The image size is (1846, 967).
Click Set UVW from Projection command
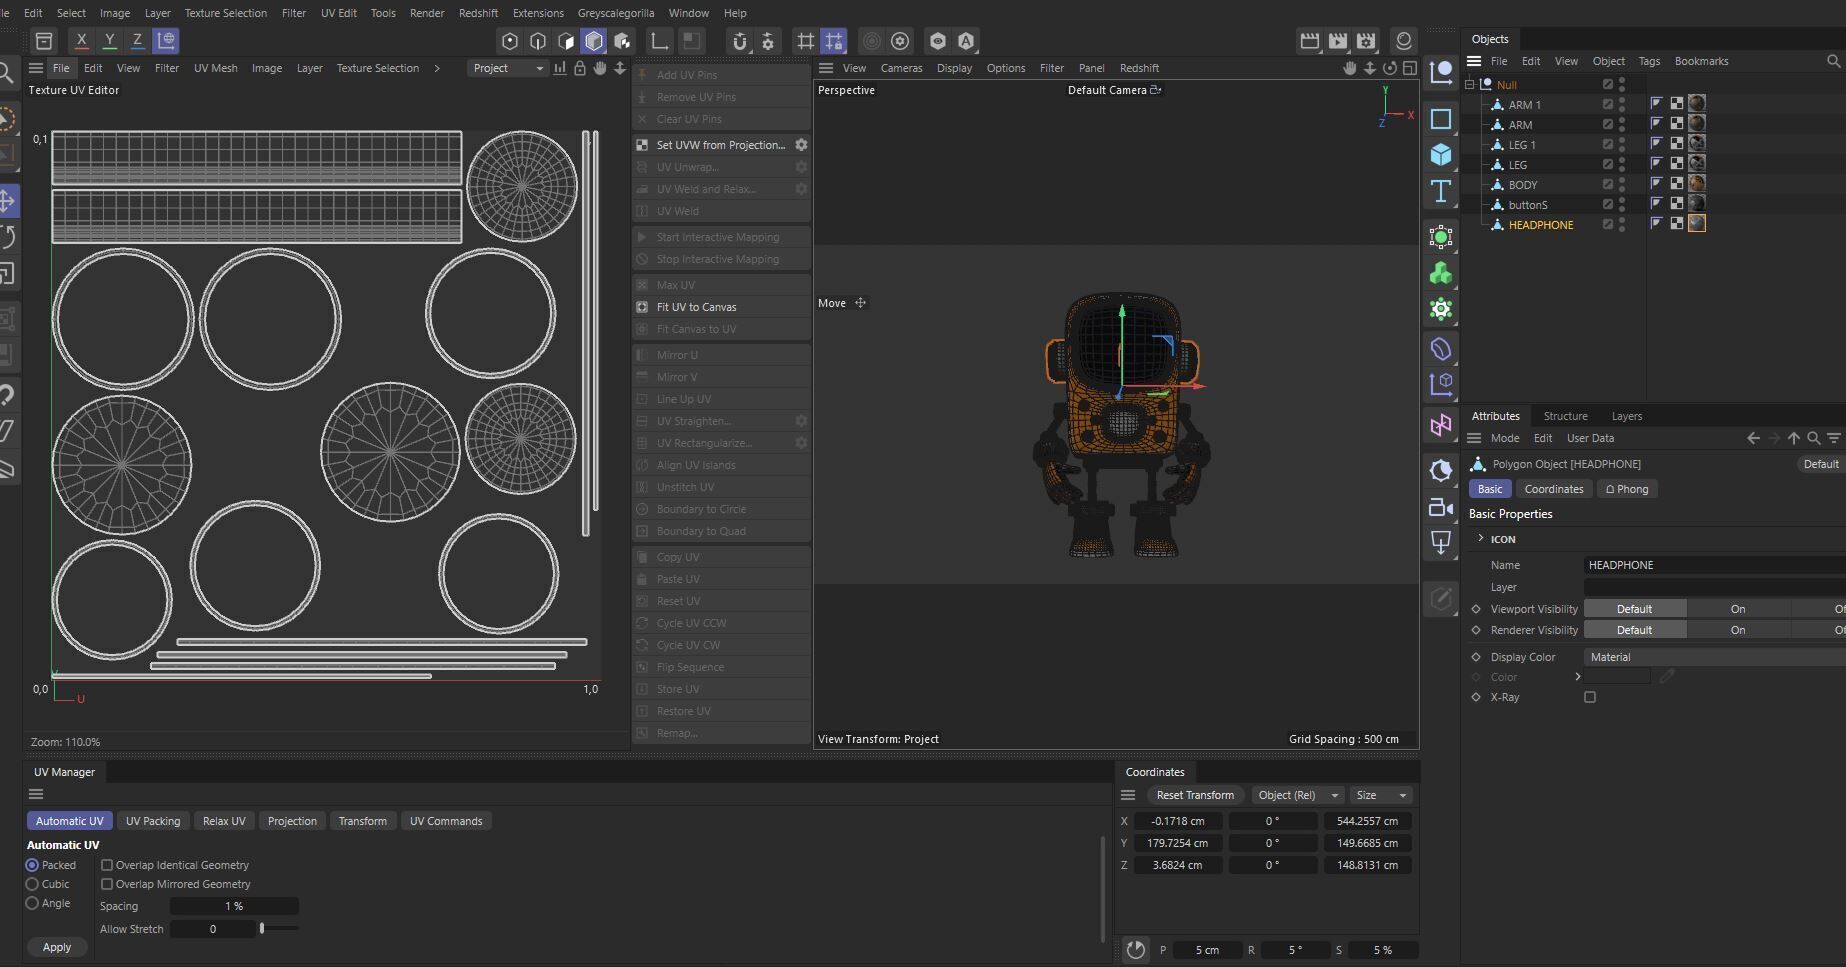(x=712, y=145)
